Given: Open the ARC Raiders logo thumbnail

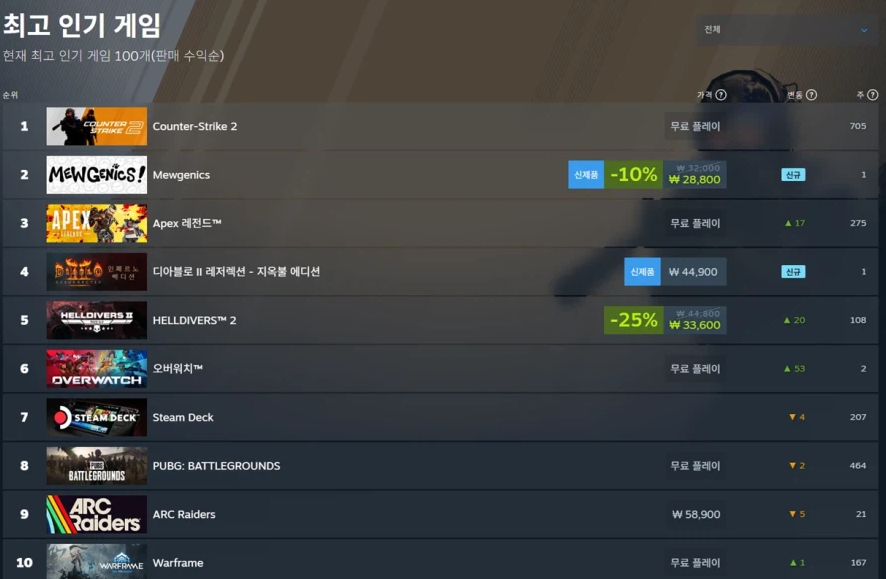Looking at the screenshot, I should 97,515.
